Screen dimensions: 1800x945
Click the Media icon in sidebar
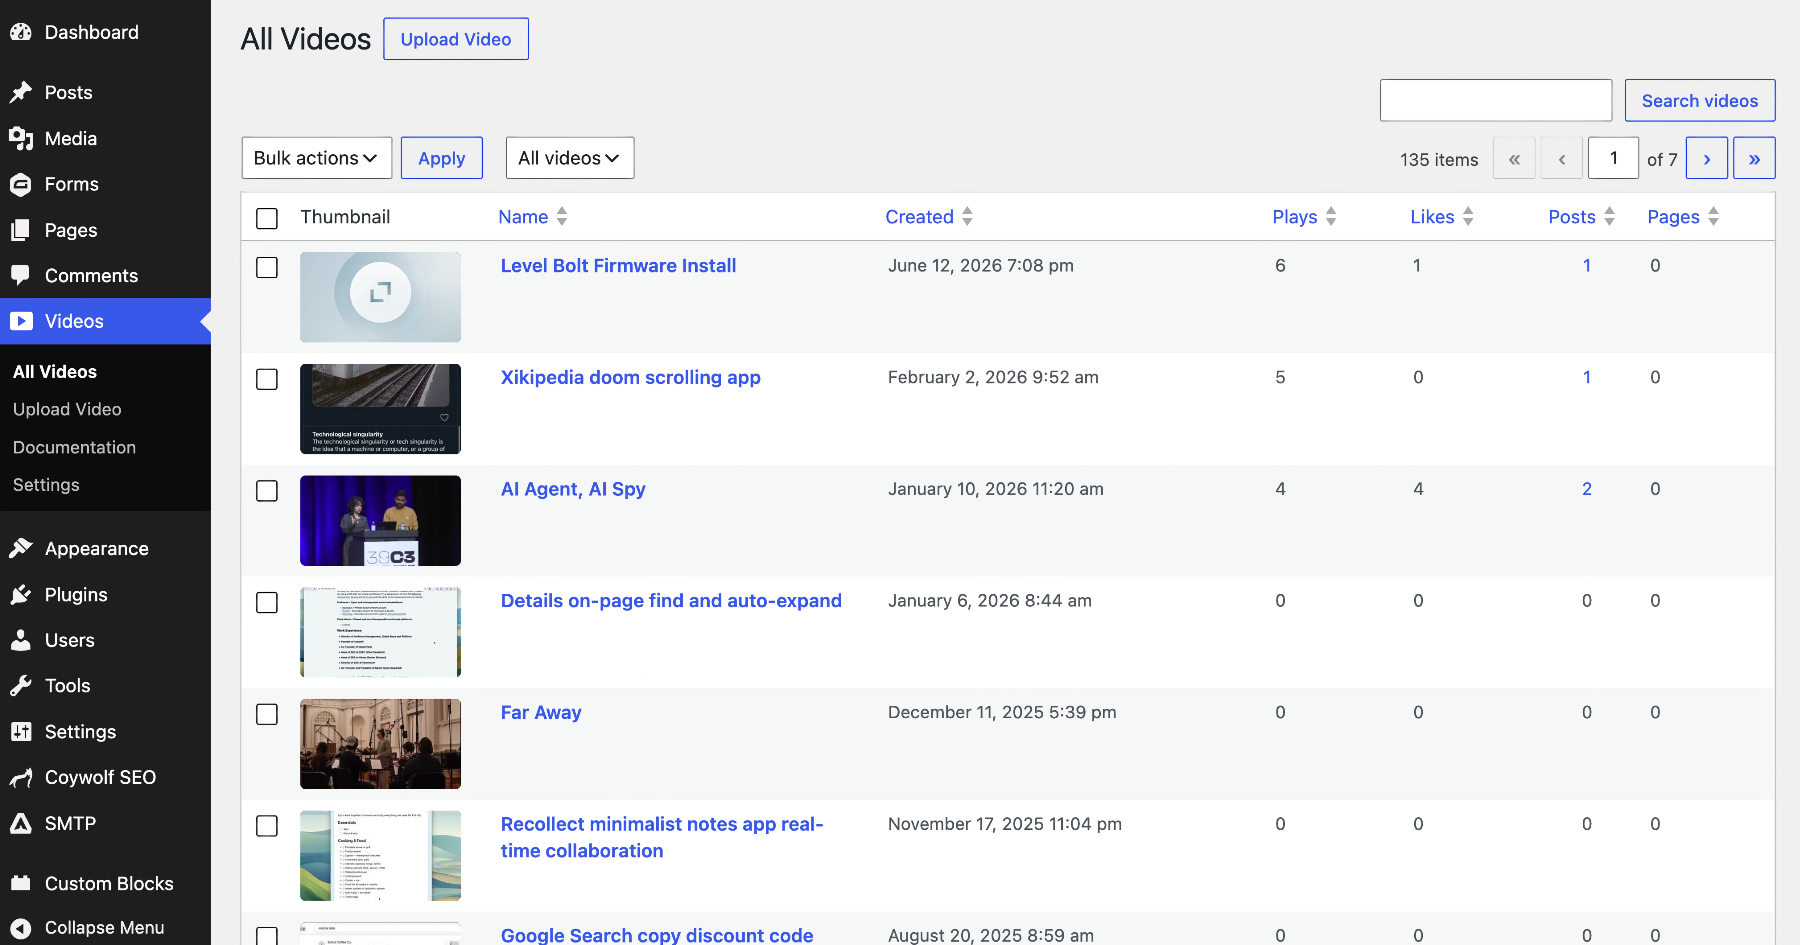21,138
